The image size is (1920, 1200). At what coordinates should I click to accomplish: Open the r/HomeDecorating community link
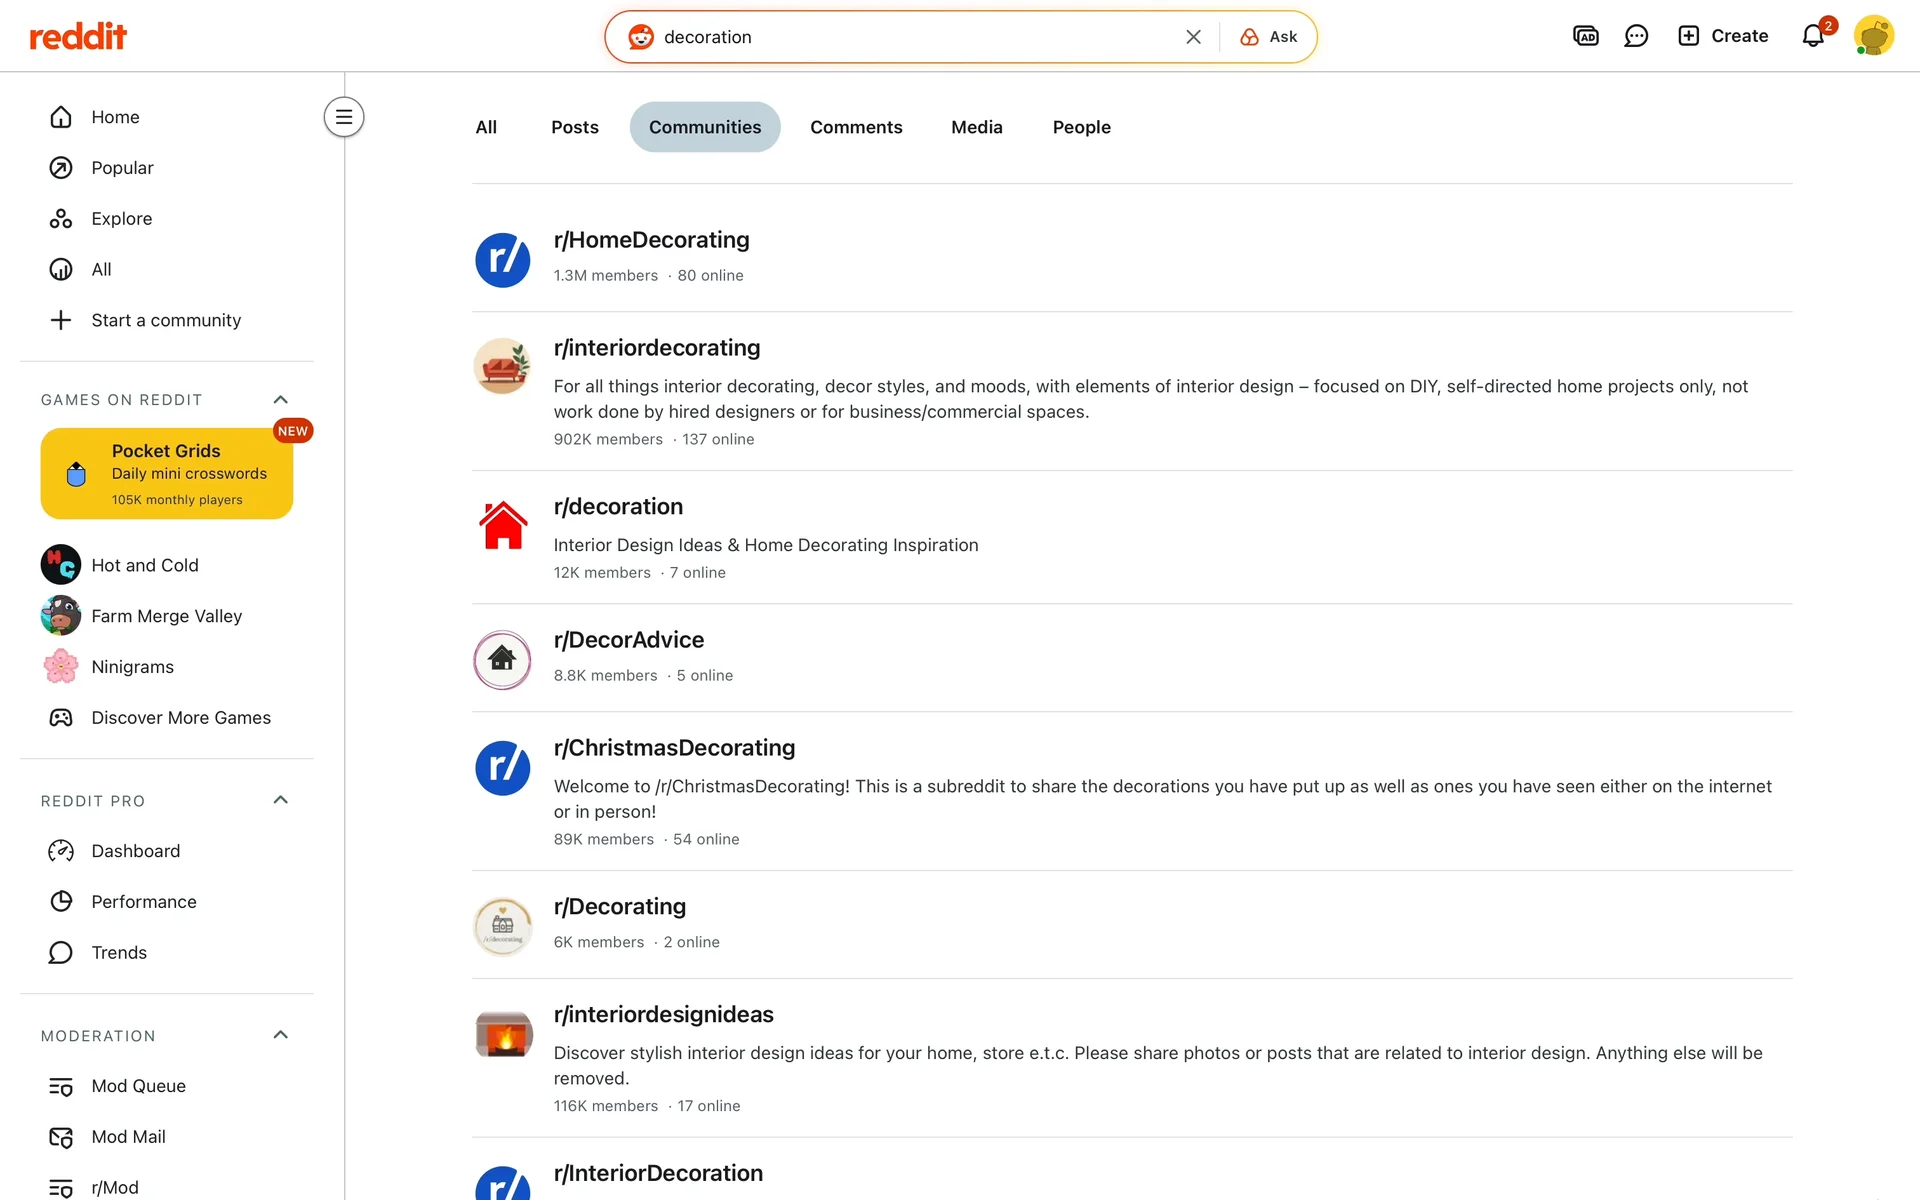pyautogui.click(x=651, y=240)
